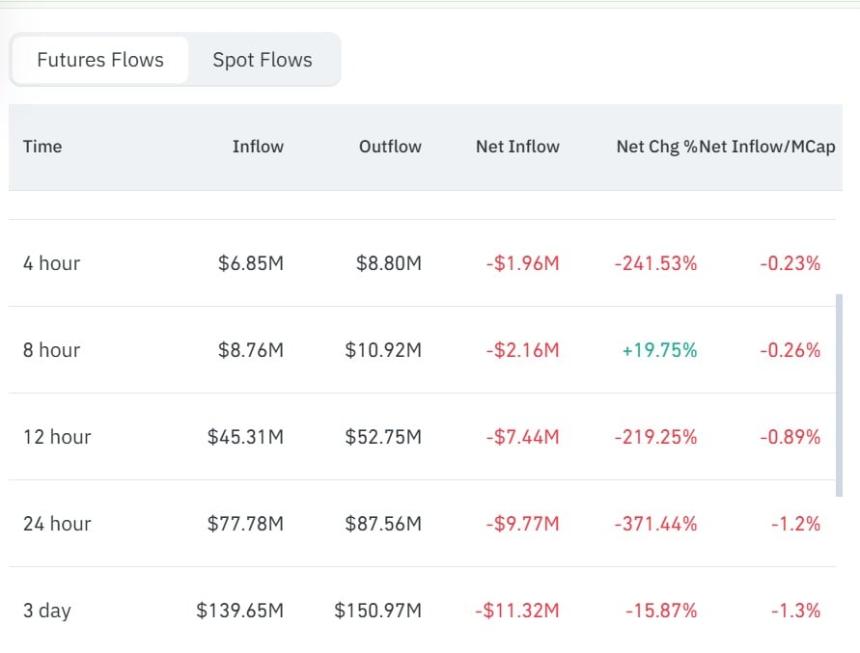Image resolution: width=860 pixels, height=653 pixels.
Task: Click the Time column header
Action: click(42, 146)
